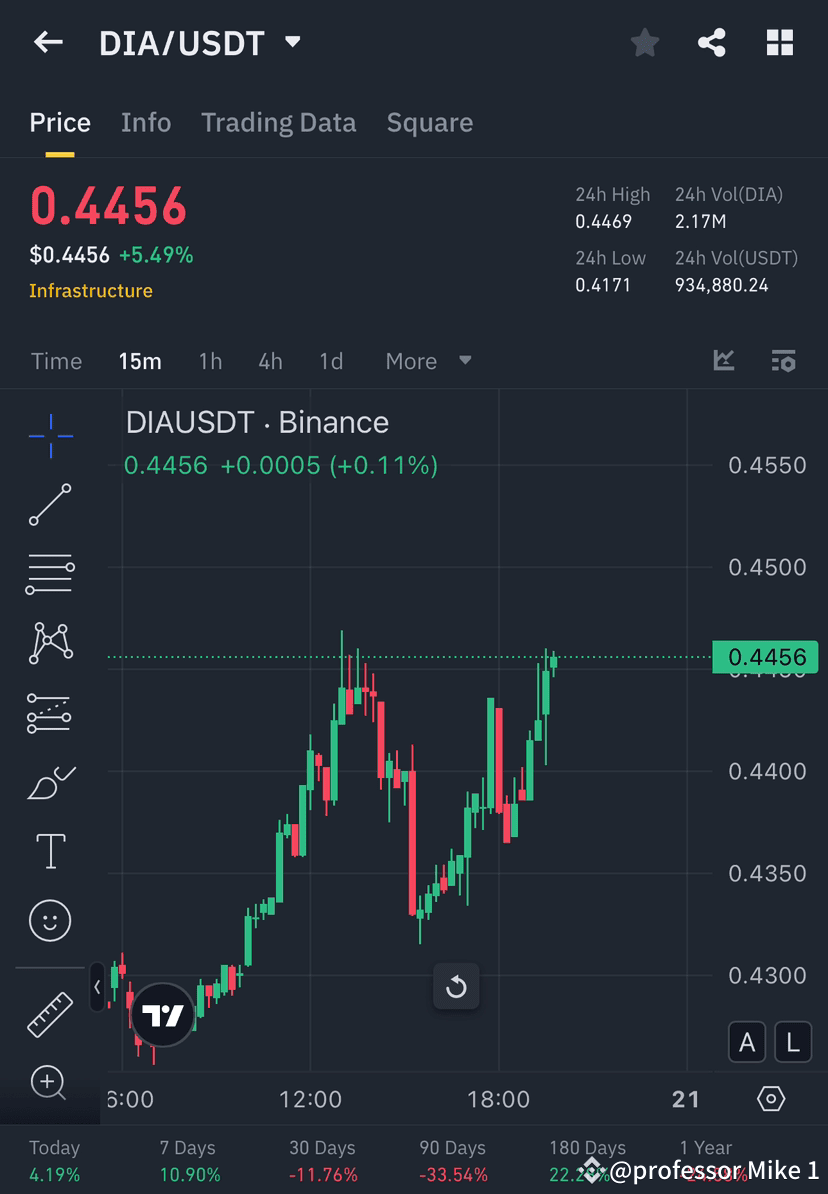Open the DIA/USDT pair selector dropdown
Image resolution: width=828 pixels, height=1194 pixels.
tap(291, 42)
